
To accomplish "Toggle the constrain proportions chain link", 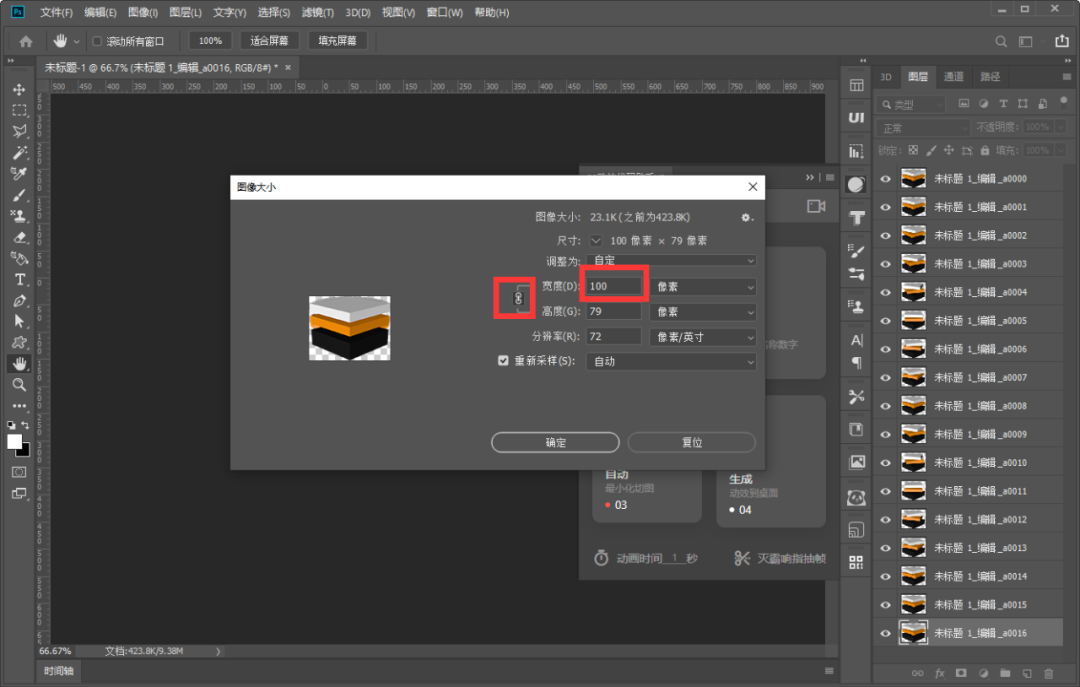I will click(x=518, y=298).
